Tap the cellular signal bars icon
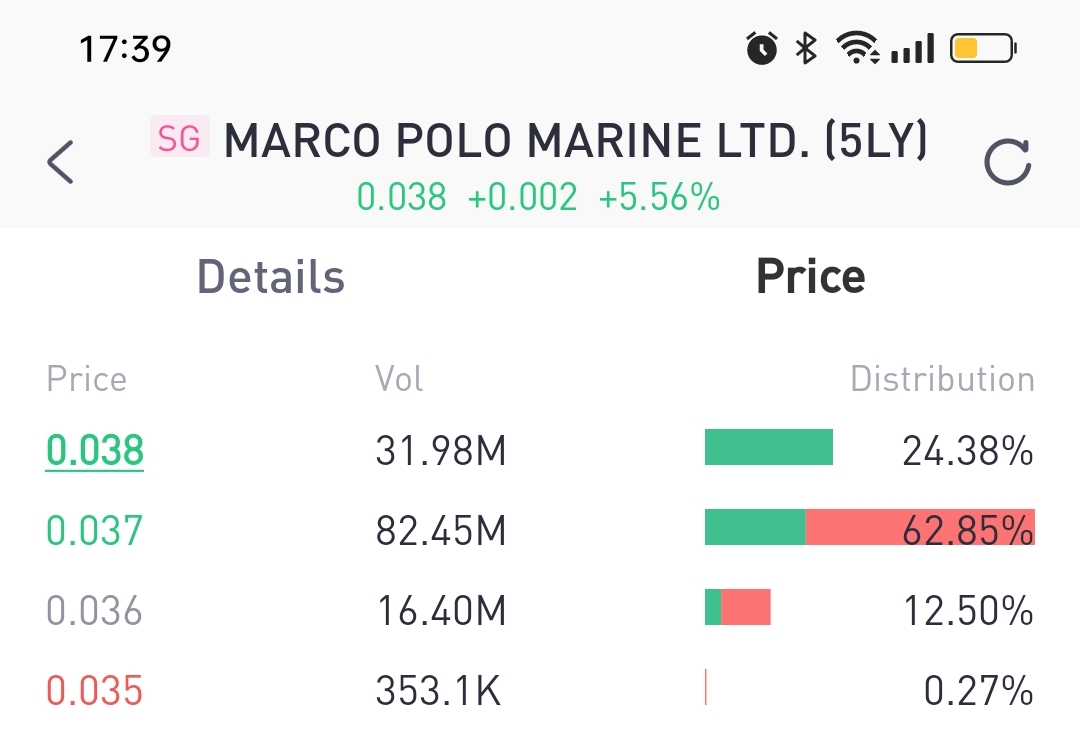 [912, 48]
